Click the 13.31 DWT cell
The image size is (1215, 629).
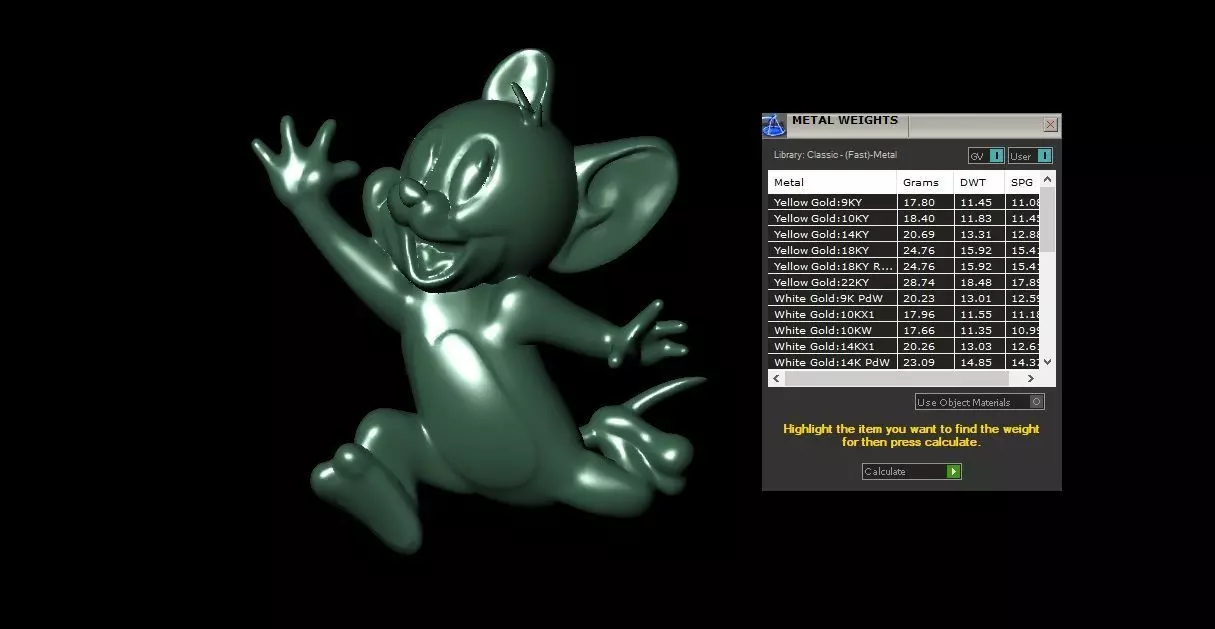pyautogui.click(x=979, y=234)
